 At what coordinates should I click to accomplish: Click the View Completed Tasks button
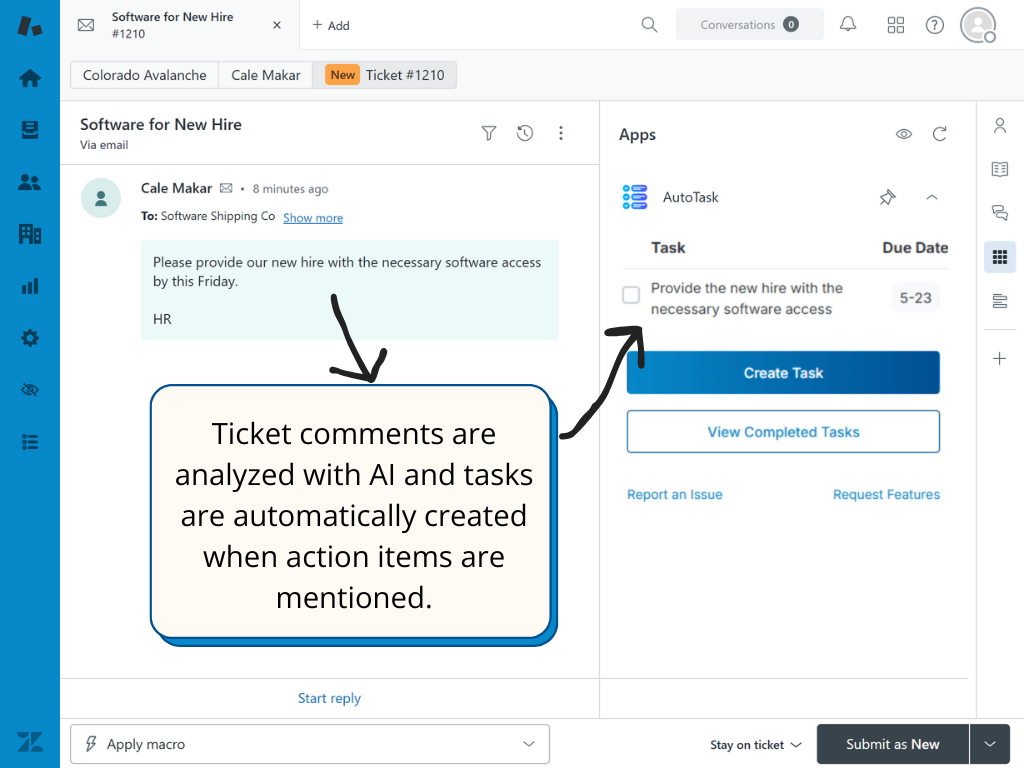click(x=783, y=432)
